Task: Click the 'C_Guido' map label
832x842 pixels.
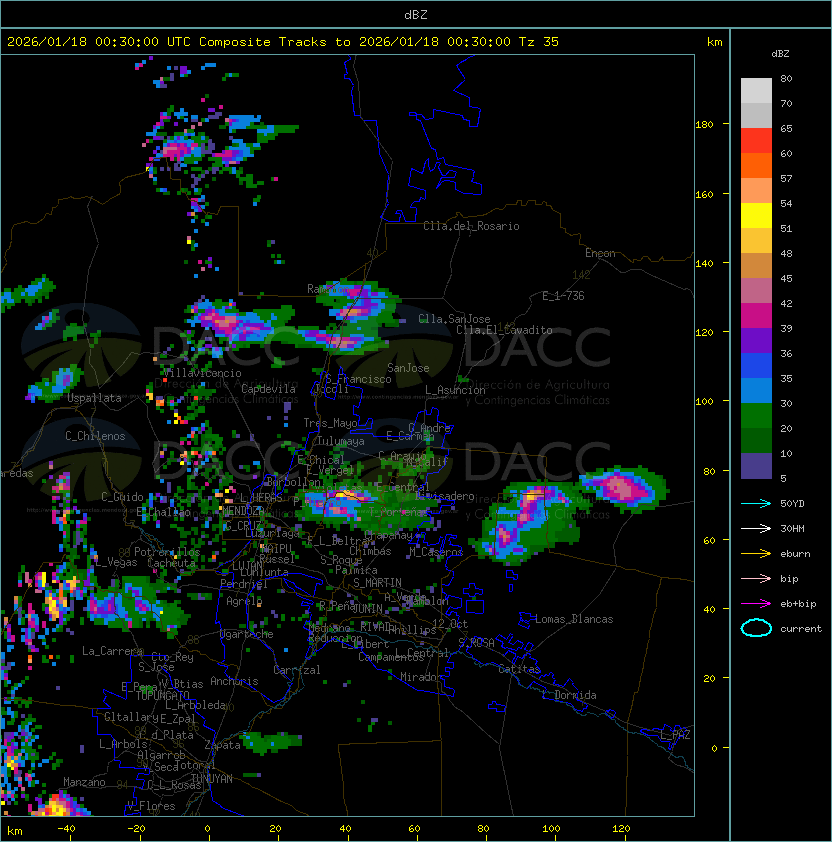Action: tap(122, 497)
